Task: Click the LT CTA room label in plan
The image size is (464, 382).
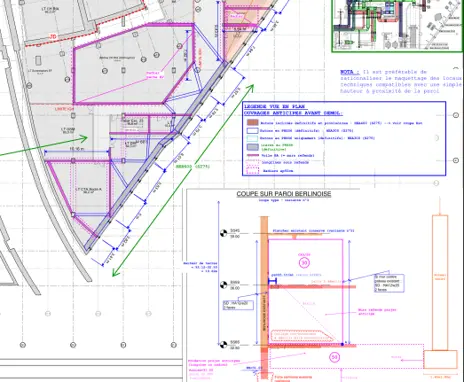Action: 88,191
